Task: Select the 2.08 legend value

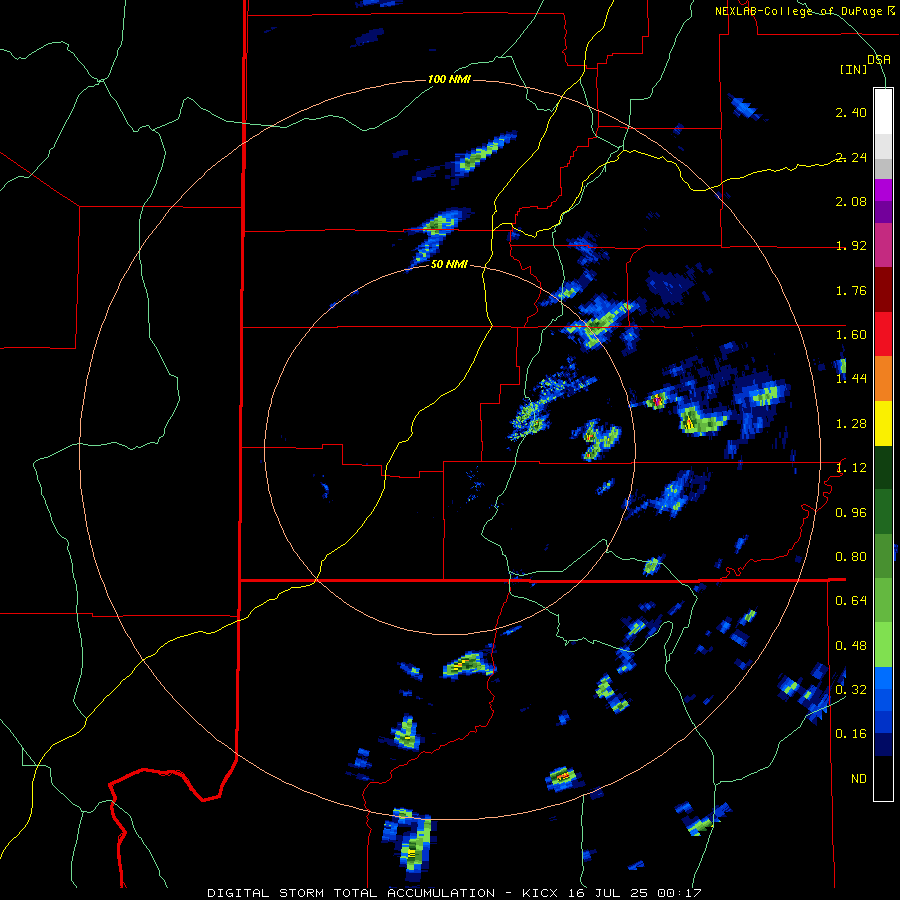Action: [x=851, y=201]
